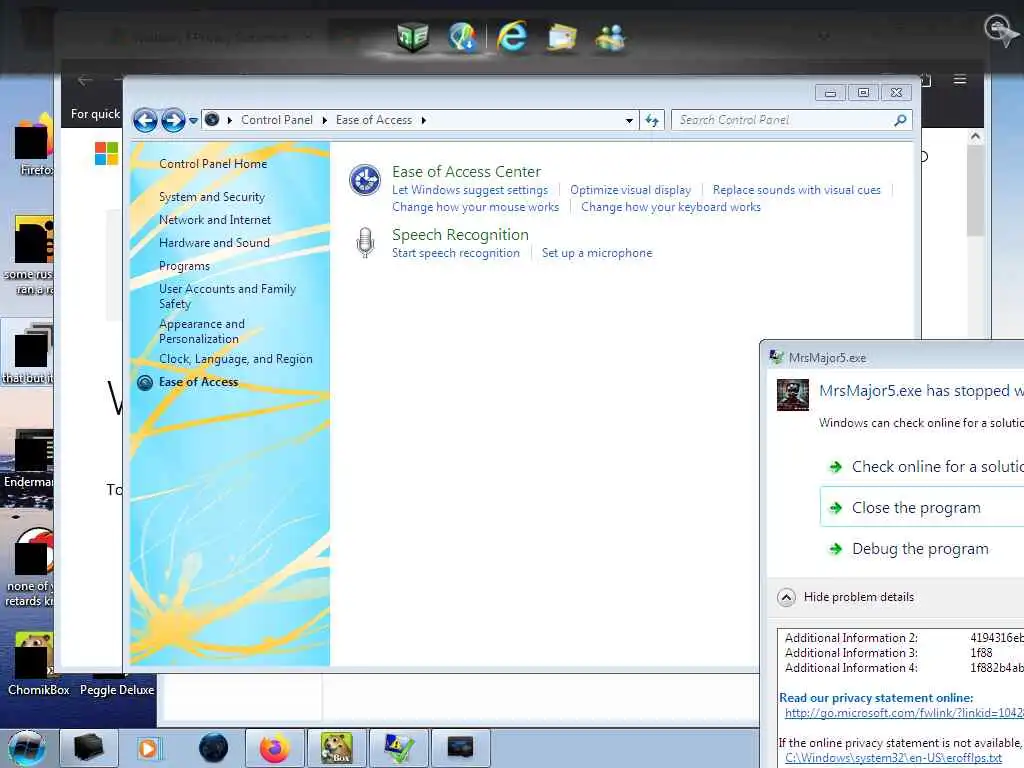Click the mail envelope icon in top dock

pos(561,37)
